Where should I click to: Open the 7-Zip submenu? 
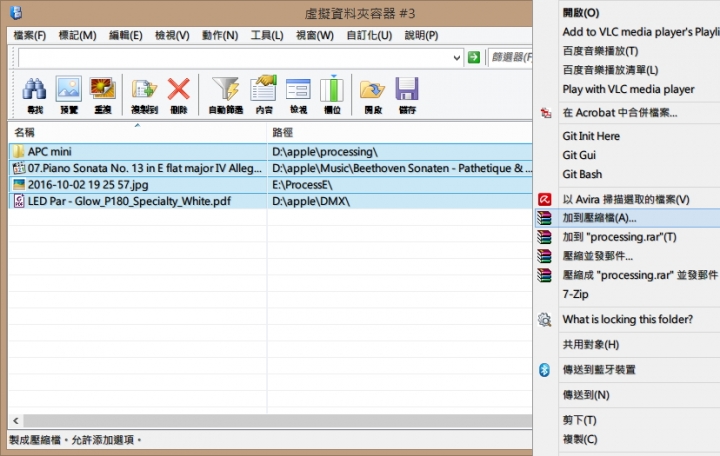[x=575, y=294]
